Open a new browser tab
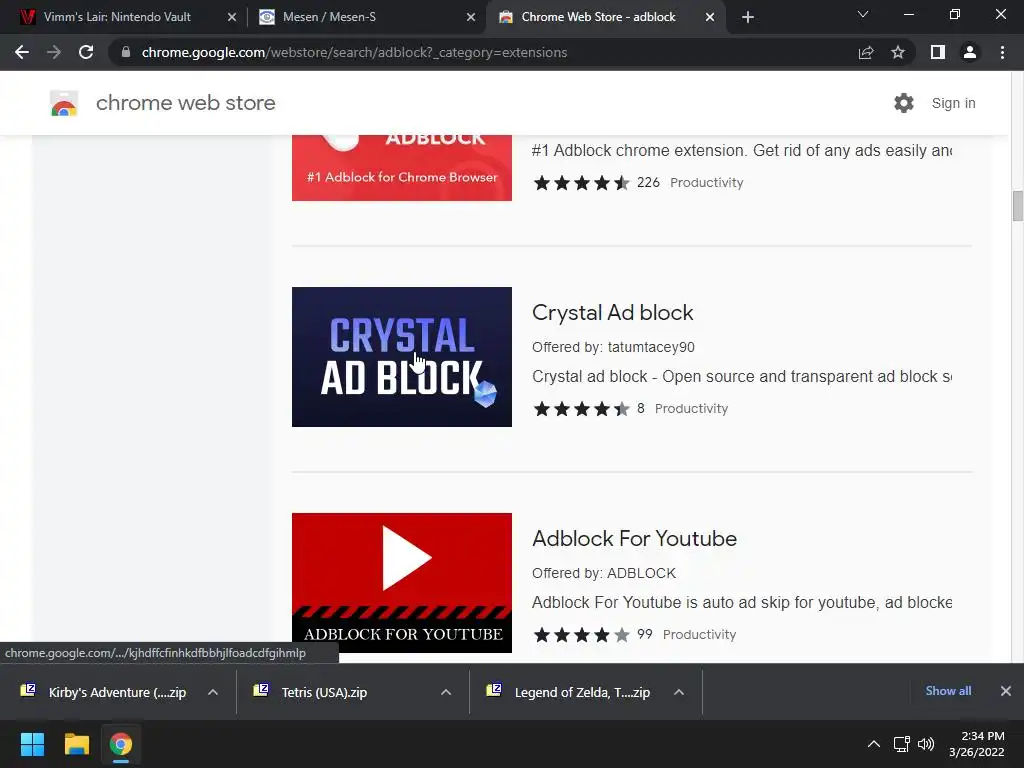1024x768 pixels. (x=748, y=17)
